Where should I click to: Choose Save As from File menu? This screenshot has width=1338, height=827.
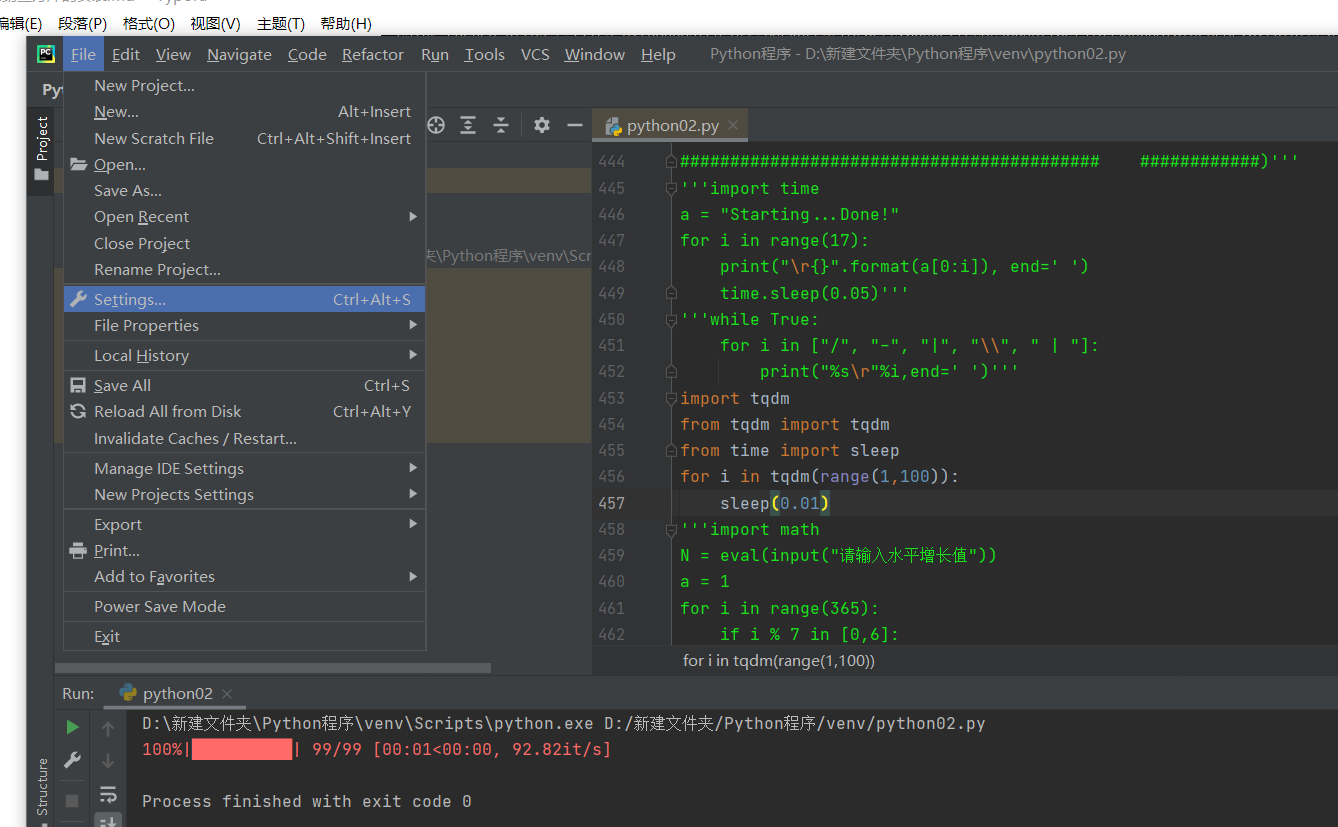pyautogui.click(x=245, y=190)
